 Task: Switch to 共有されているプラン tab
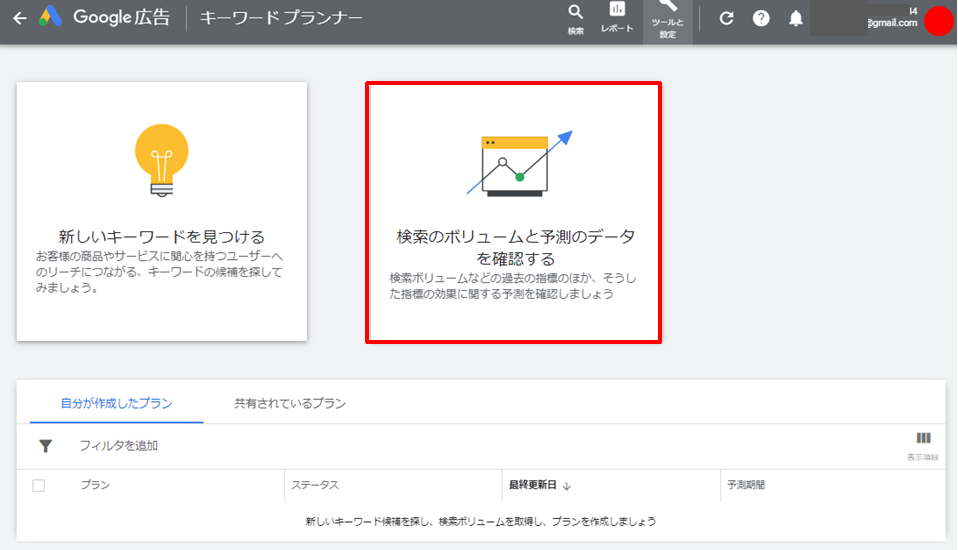(x=290, y=403)
